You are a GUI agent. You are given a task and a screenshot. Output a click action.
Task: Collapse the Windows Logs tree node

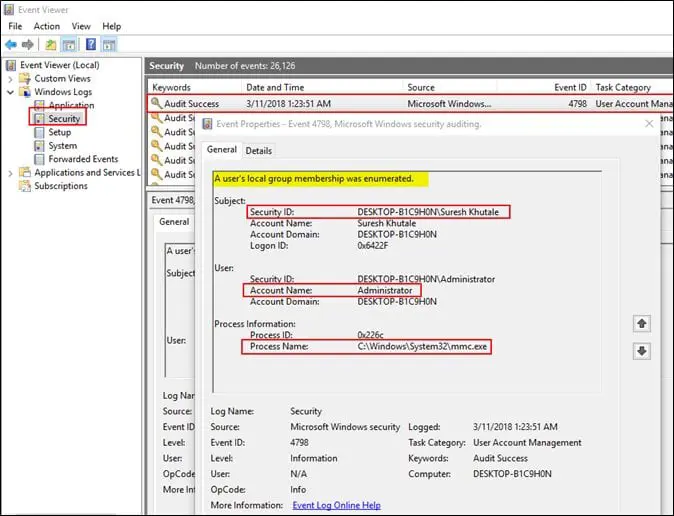[11, 92]
